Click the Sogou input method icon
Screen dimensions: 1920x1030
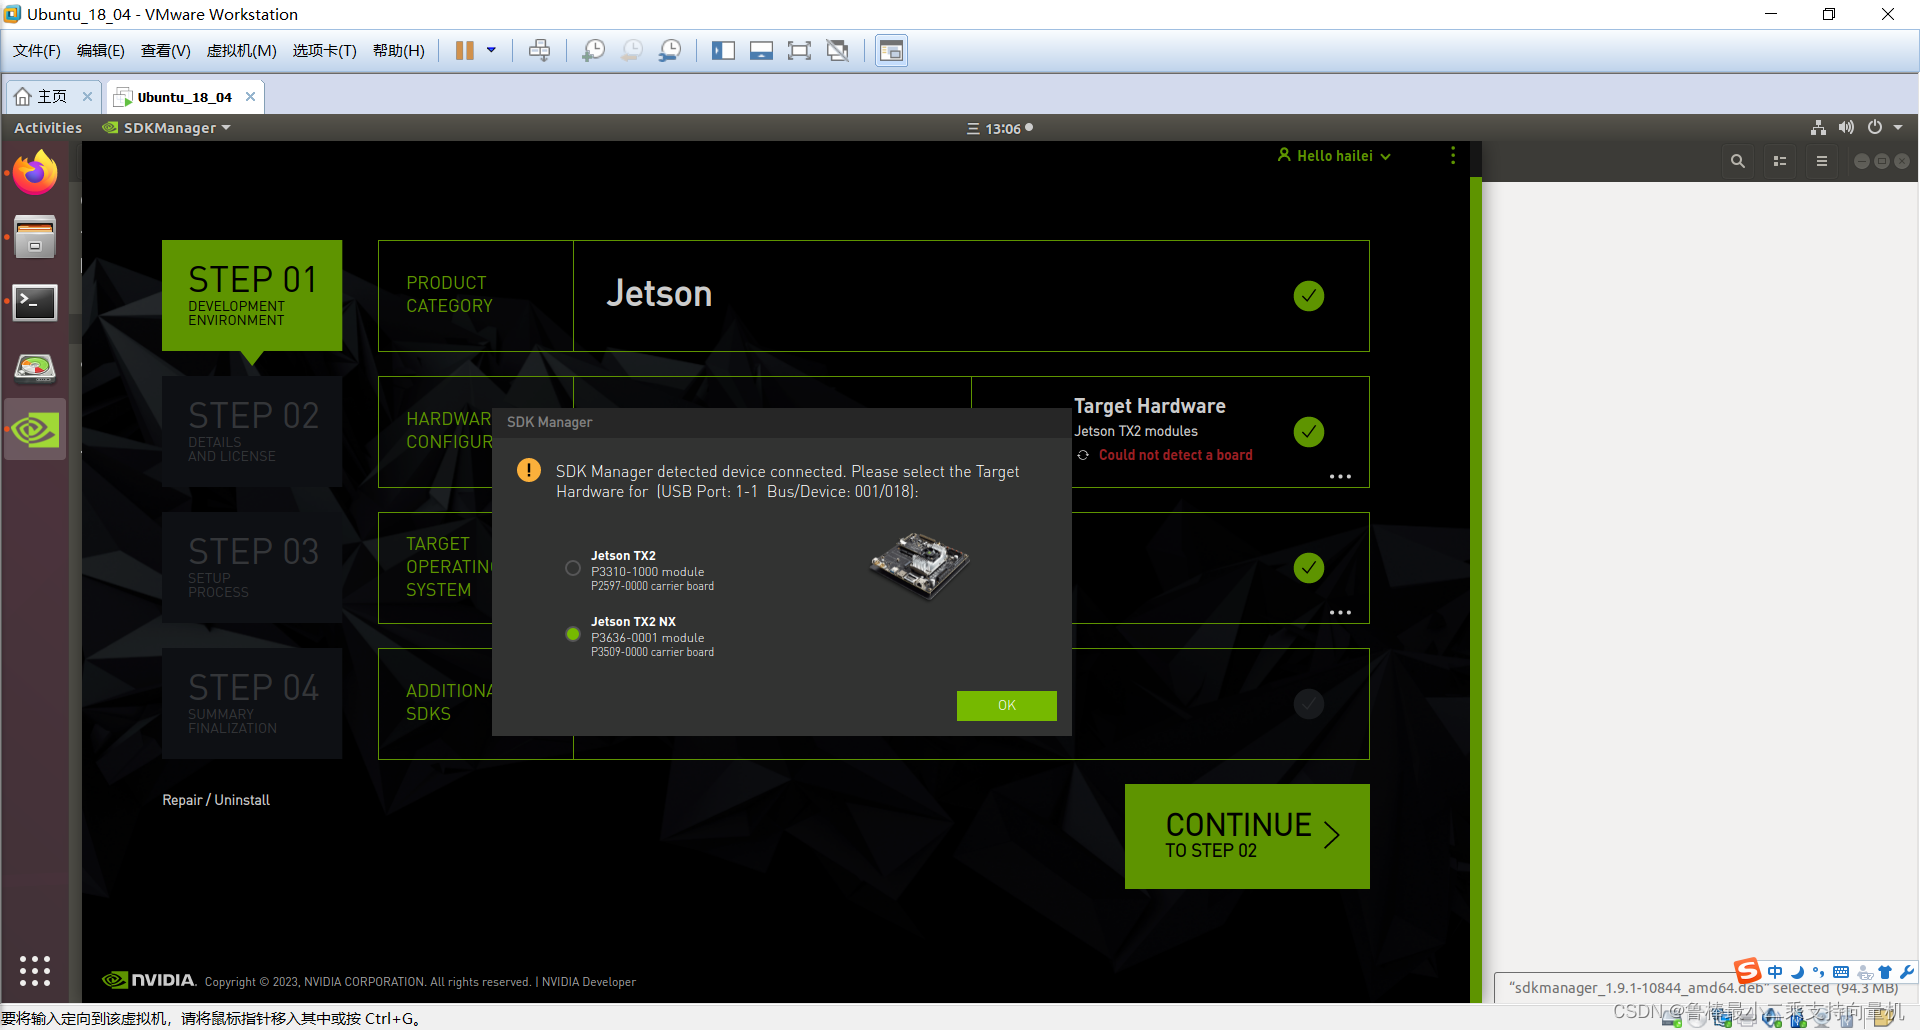(1748, 971)
